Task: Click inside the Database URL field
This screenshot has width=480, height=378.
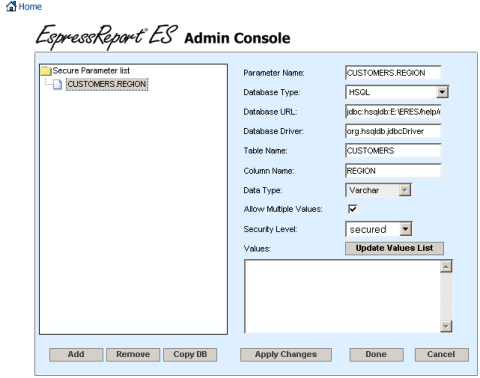Action: tap(393, 112)
